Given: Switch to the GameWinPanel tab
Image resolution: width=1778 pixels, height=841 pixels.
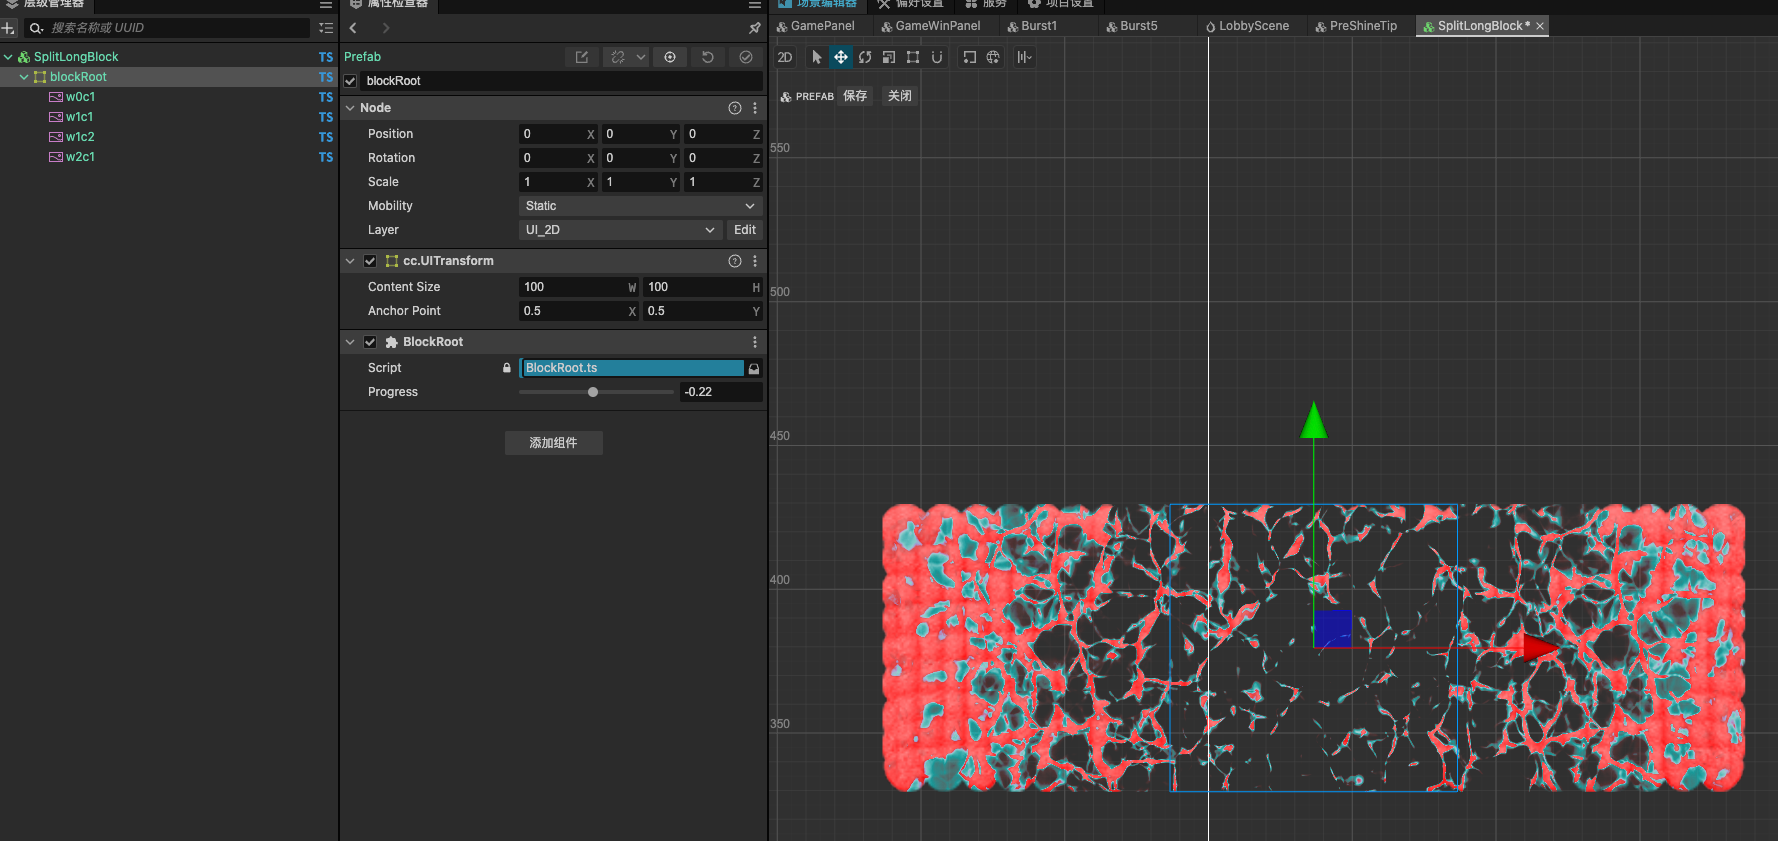Looking at the screenshot, I should [936, 26].
